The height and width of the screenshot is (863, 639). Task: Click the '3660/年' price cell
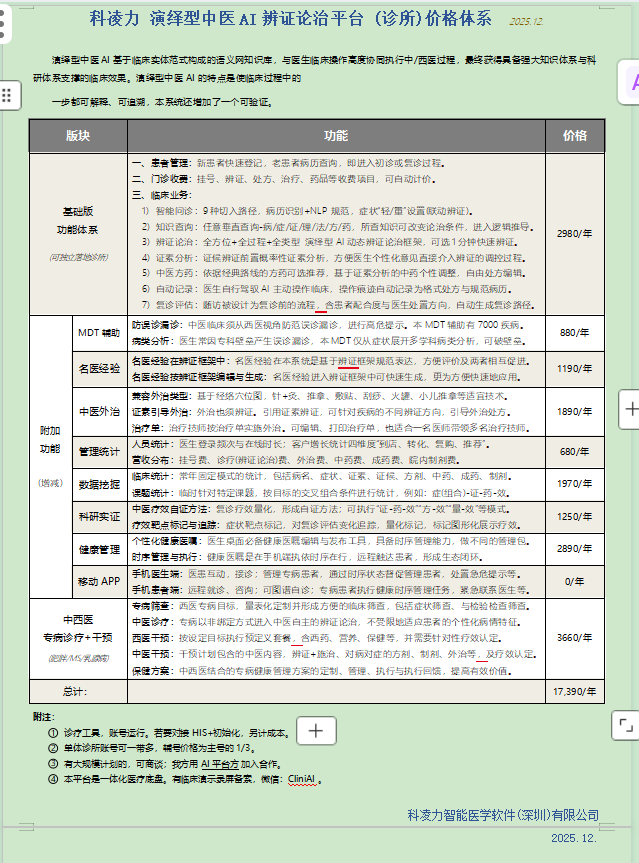pos(574,637)
